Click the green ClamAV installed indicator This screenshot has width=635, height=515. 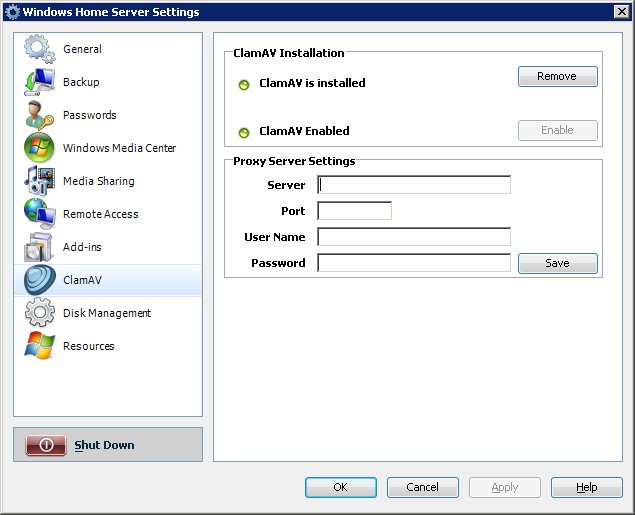pyautogui.click(x=244, y=85)
